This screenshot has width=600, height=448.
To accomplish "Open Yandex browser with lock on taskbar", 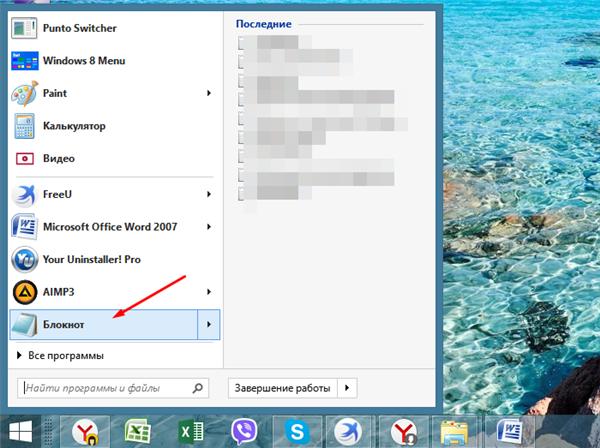I will pos(85,432).
